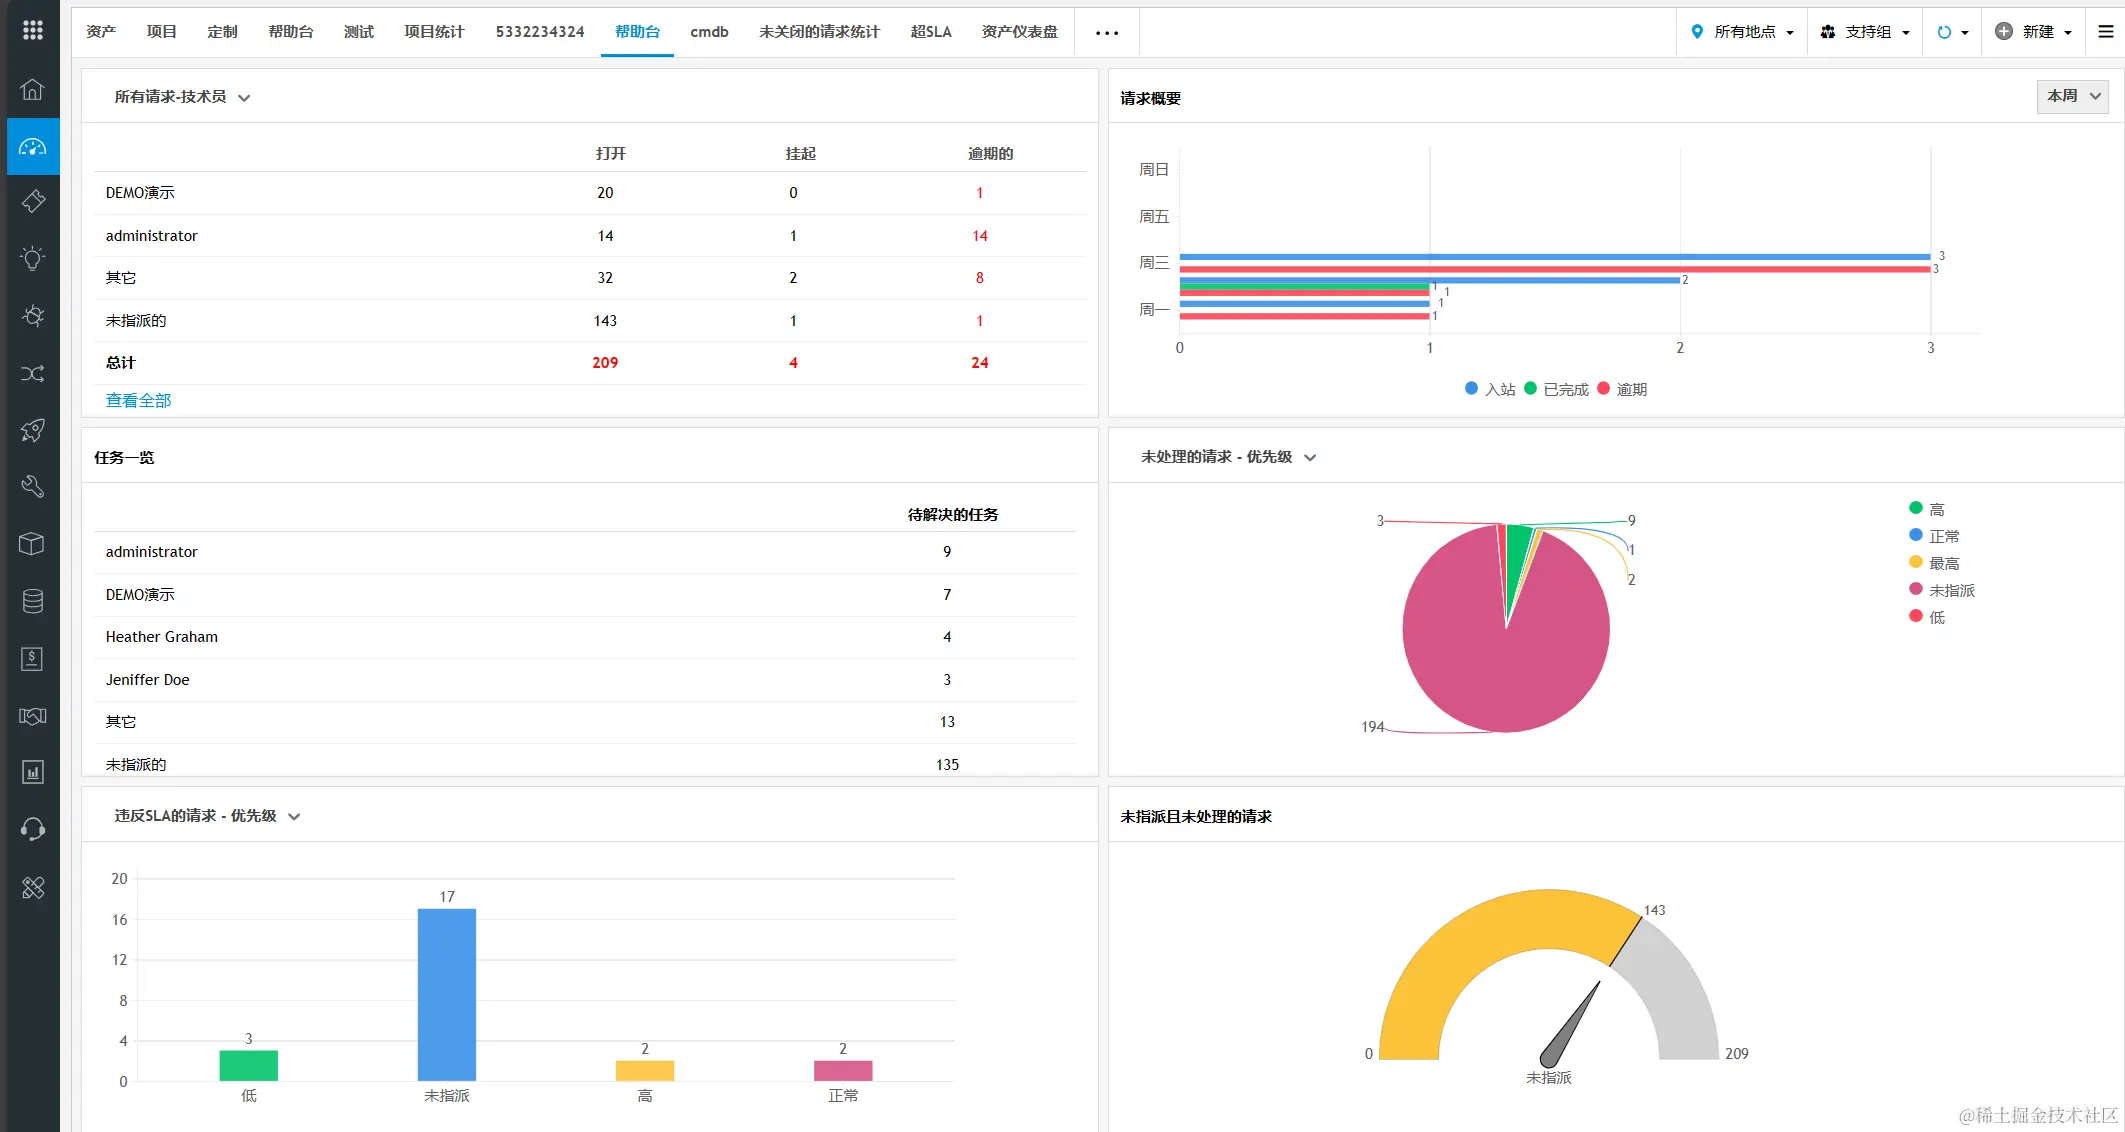Switch to the cmdb dashboard tab

tap(709, 32)
